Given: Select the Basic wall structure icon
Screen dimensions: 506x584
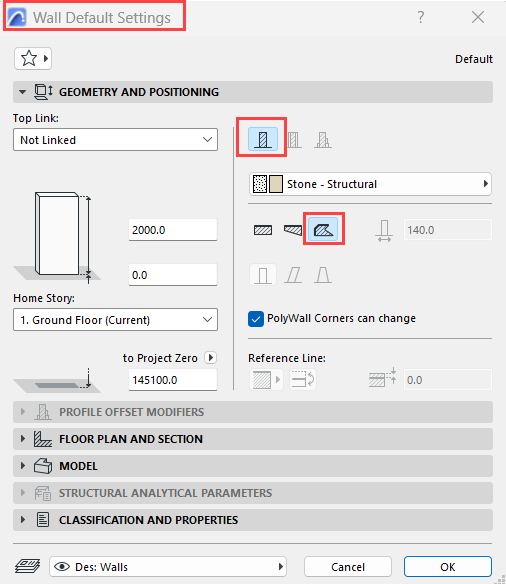Looking at the screenshot, I should point(263,139).
